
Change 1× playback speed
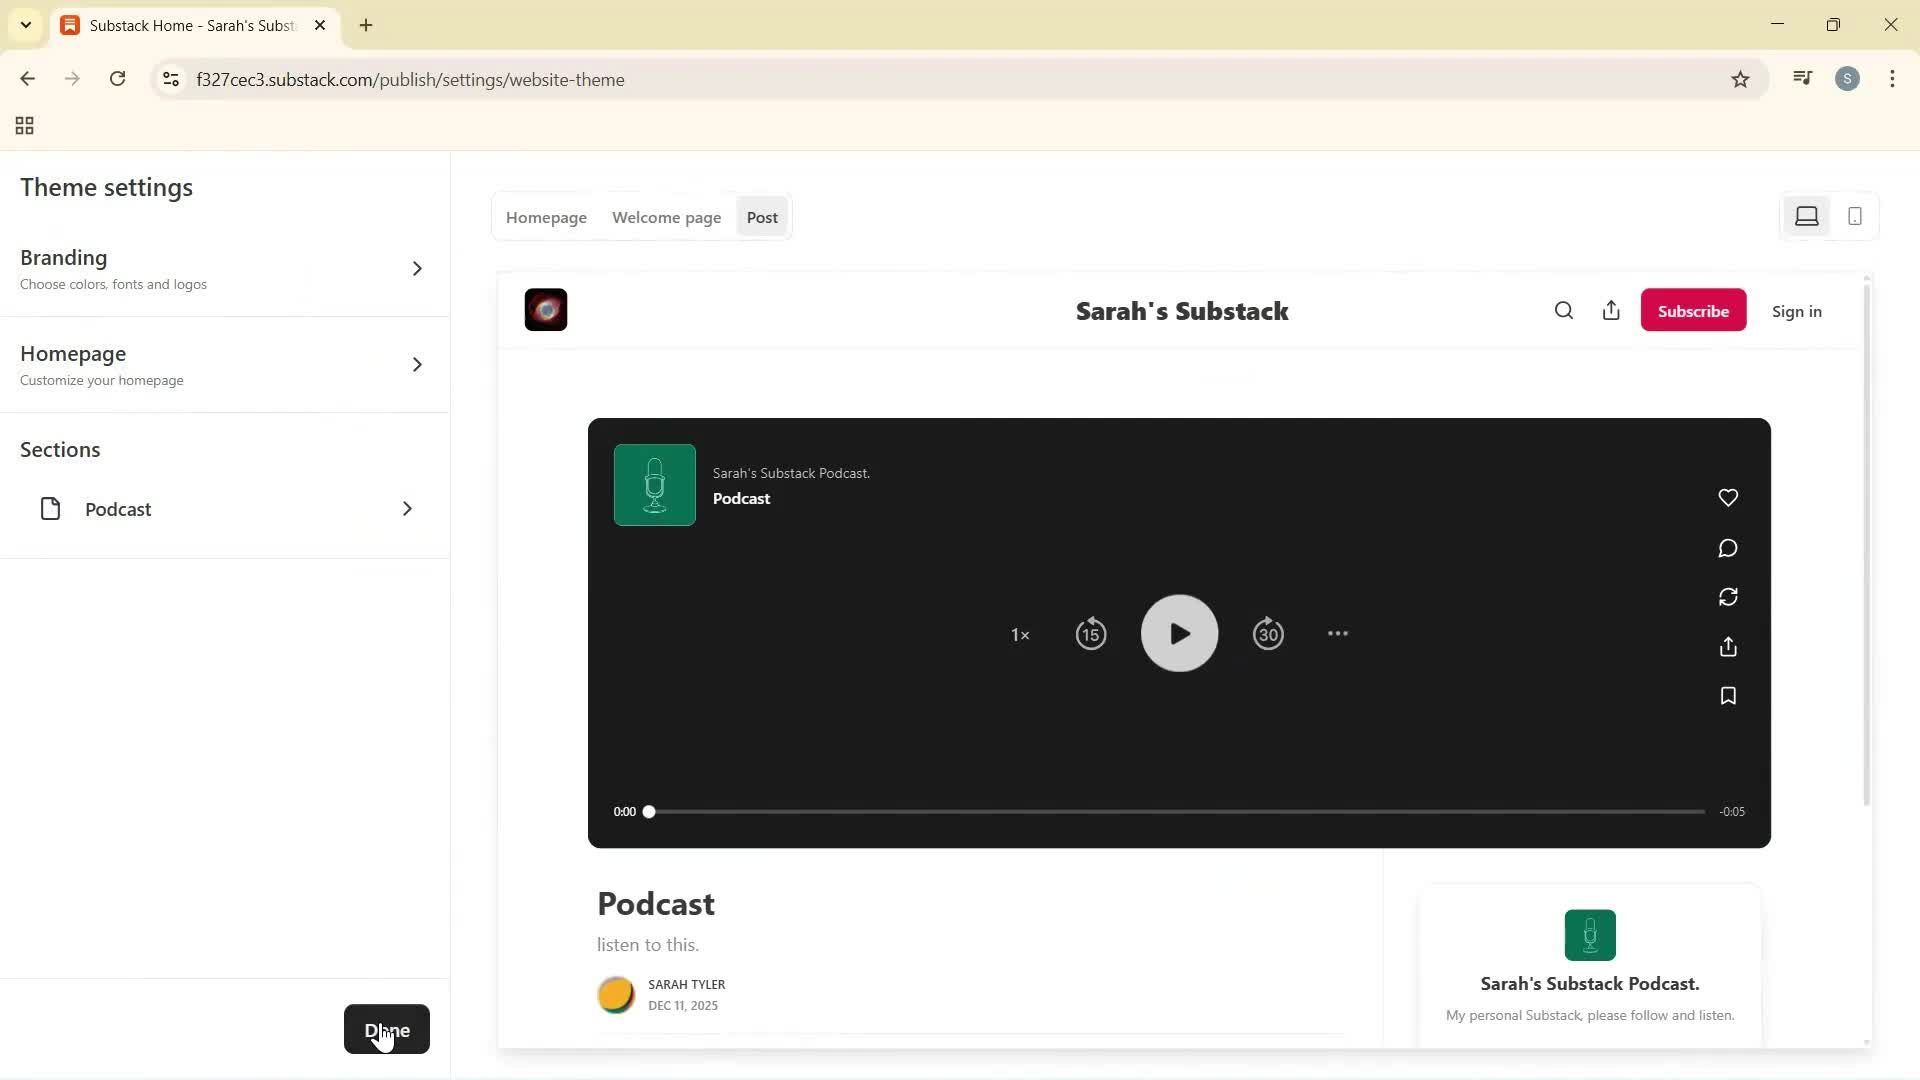[1020, 635]
